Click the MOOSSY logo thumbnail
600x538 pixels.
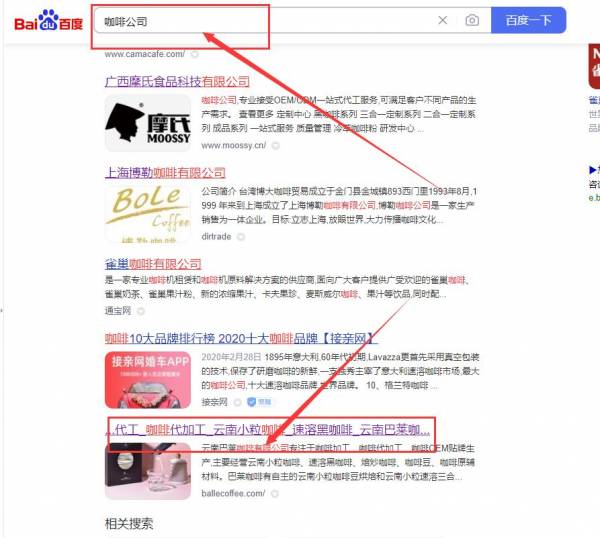(x=148, y=123)
